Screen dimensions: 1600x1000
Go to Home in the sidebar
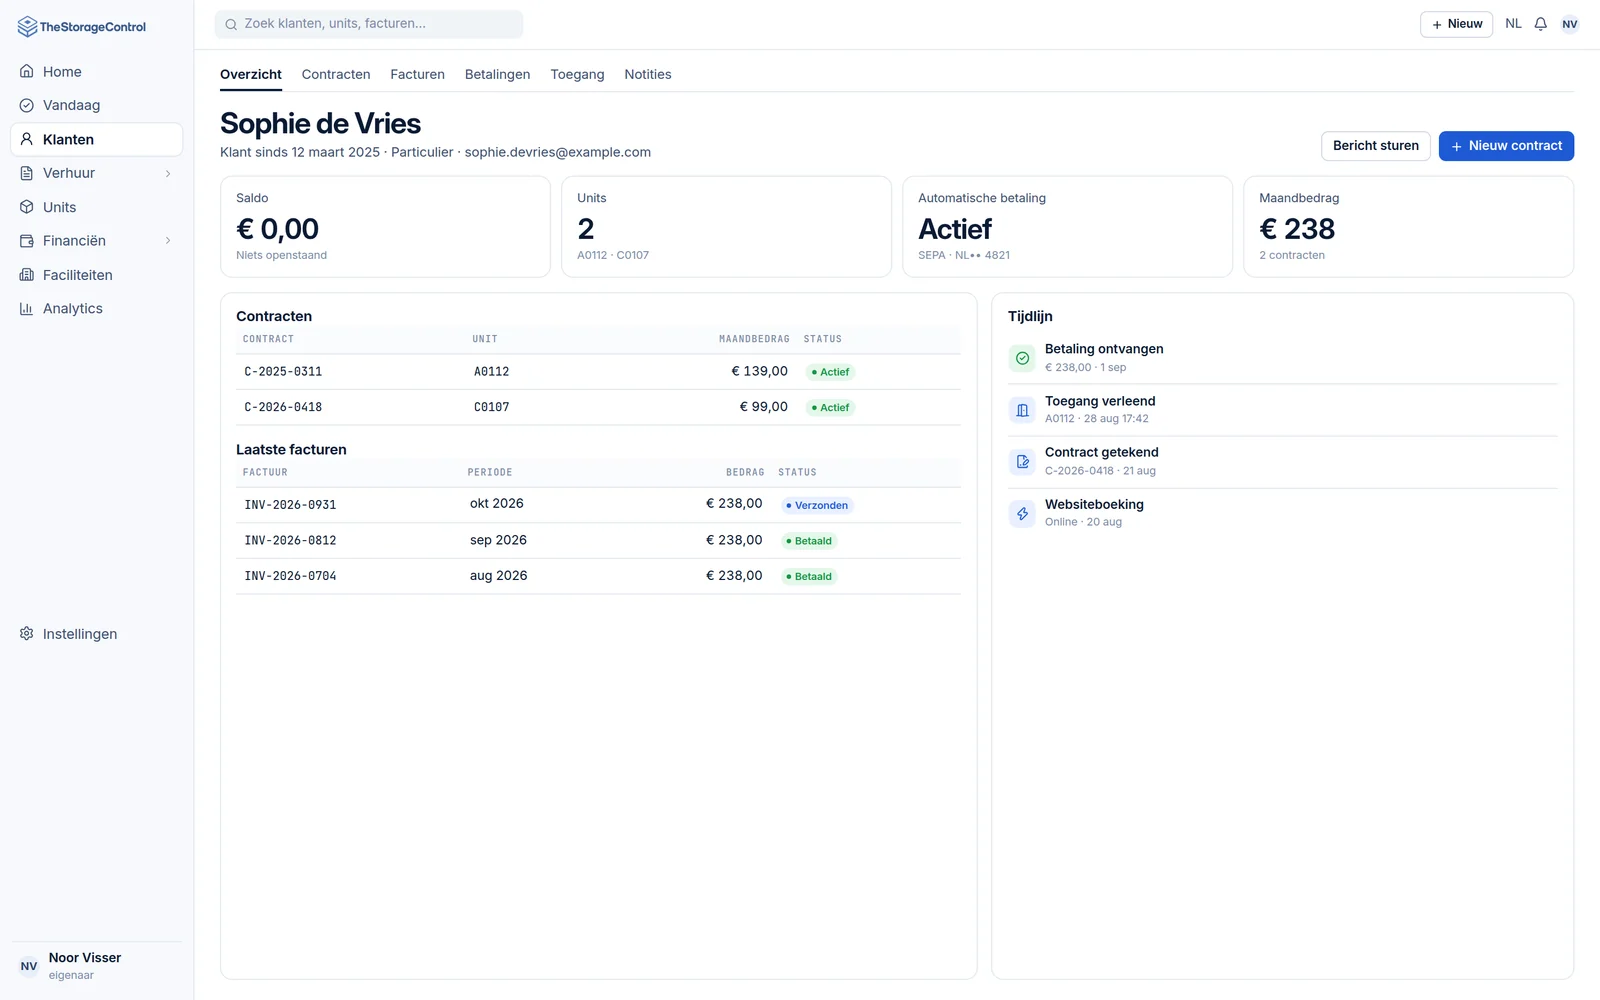(97, 72)
